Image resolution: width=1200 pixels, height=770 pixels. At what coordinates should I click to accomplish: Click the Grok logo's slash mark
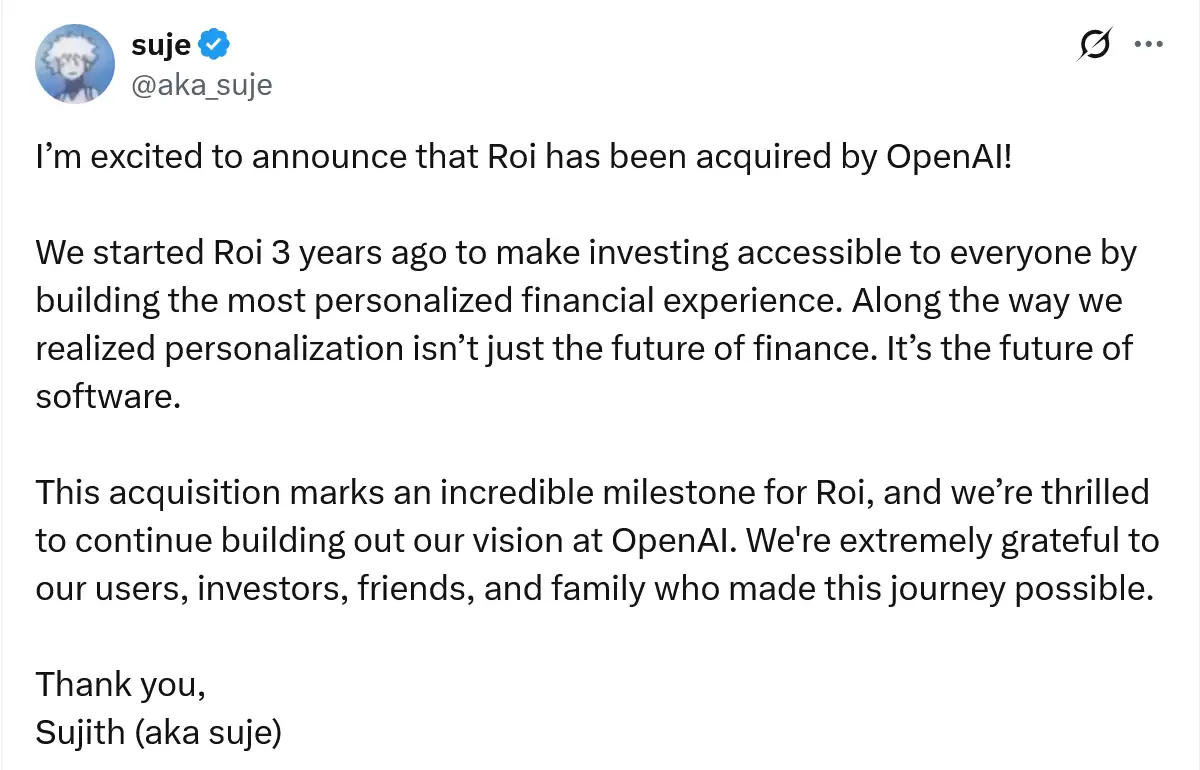tap(1095, 44)
